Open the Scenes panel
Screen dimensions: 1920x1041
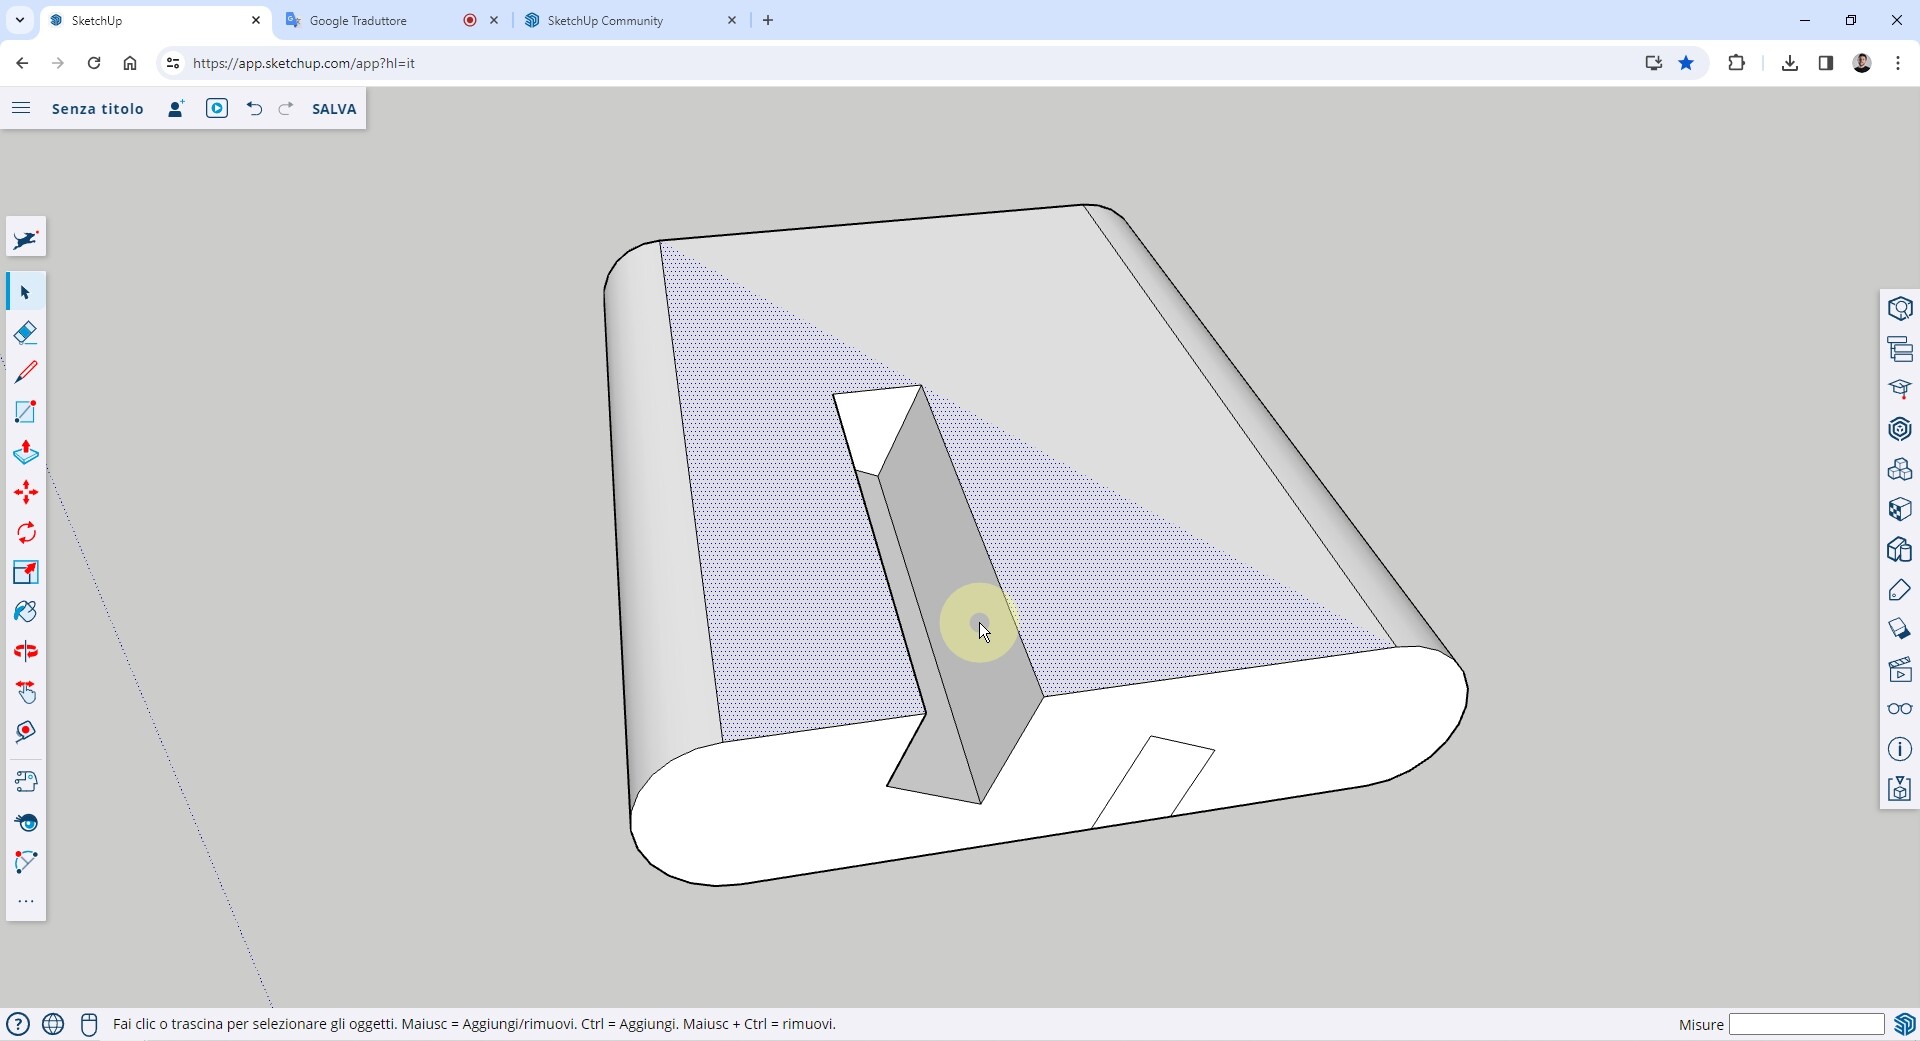coord(1900,669)
